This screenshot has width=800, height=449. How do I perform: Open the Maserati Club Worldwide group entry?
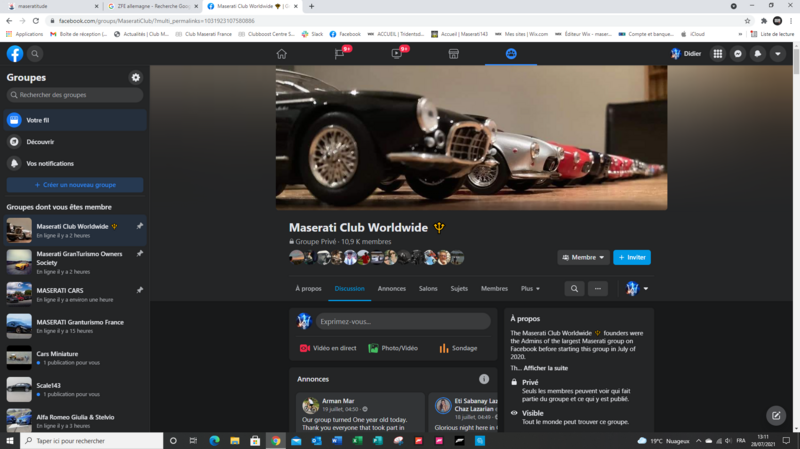(75, 230)
